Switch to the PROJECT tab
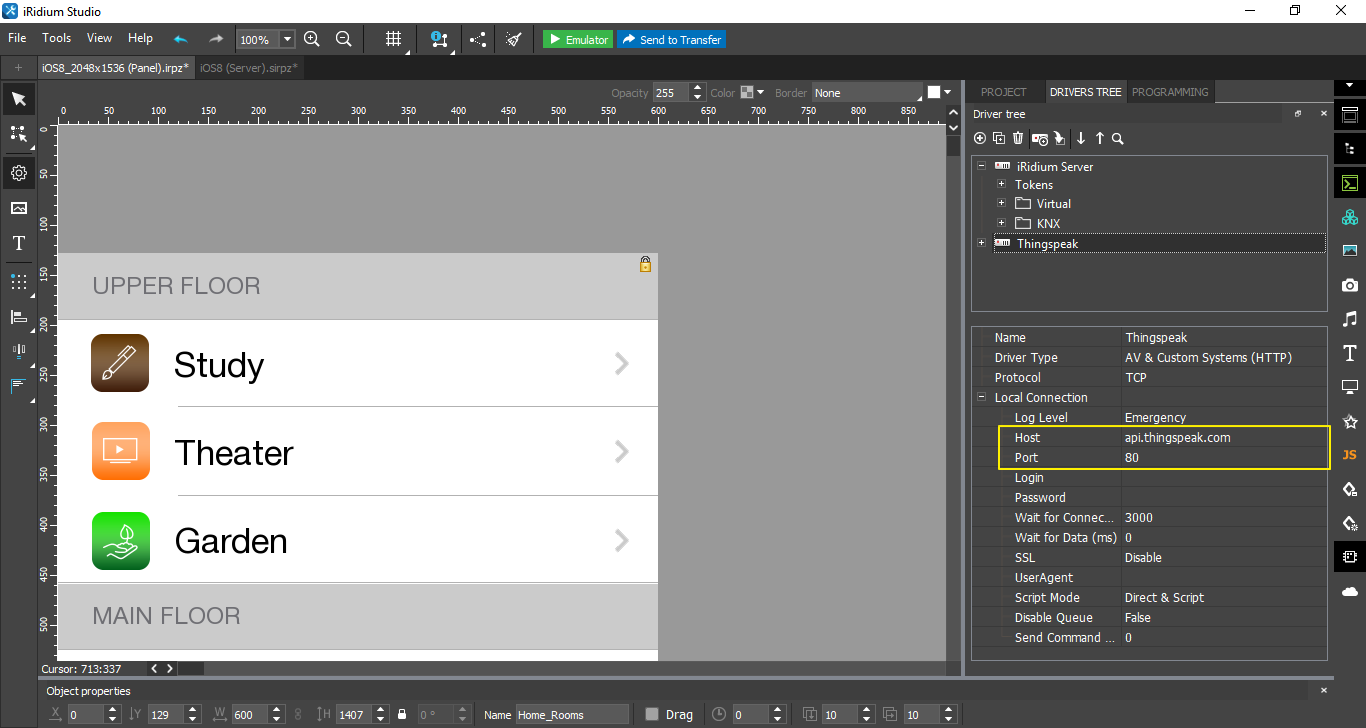Image resolution: width=1366 pixels, height=728 pixels. coord(1004,91)
